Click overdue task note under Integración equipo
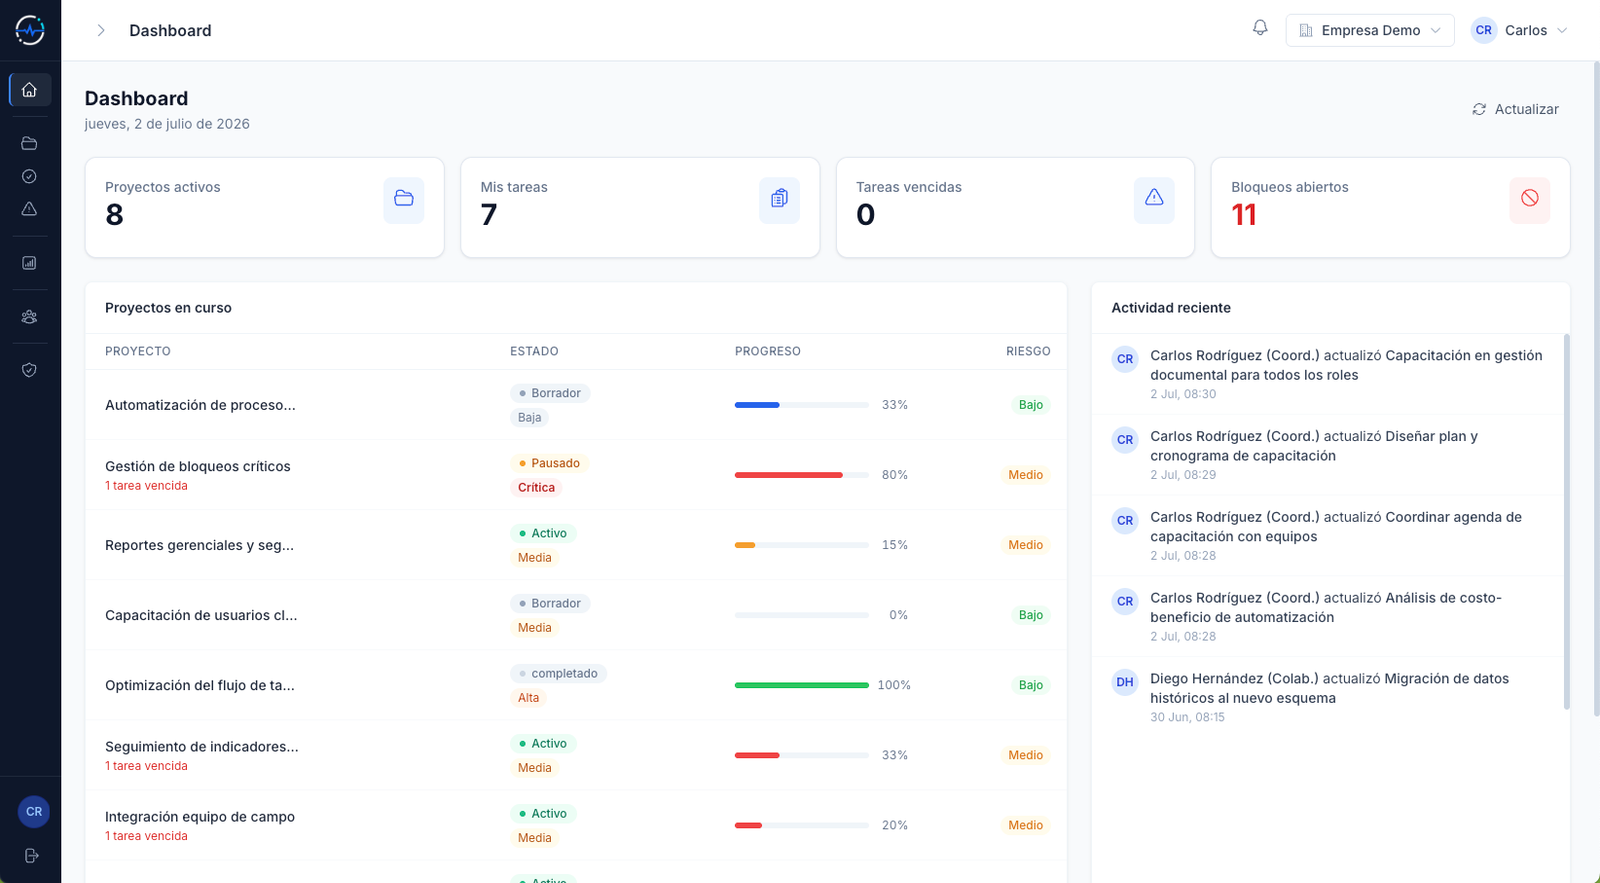 [x=146, y=836]
